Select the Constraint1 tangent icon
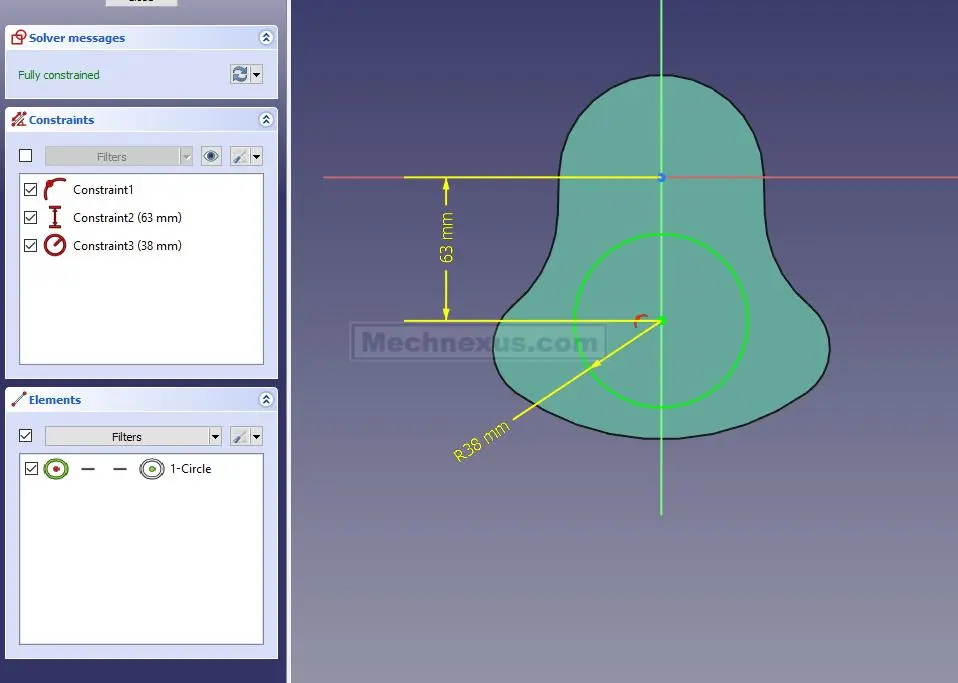 point(55,189)
